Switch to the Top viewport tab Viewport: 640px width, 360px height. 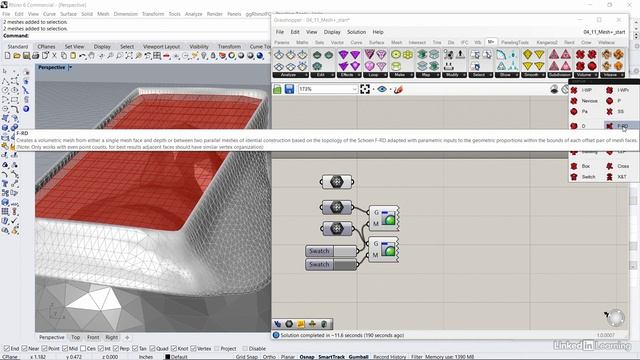76,338
